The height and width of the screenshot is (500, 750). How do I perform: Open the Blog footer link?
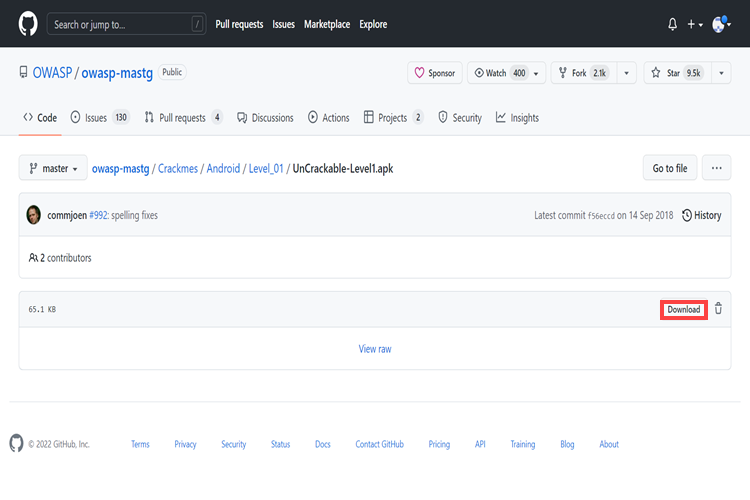(x=567, y=444)
